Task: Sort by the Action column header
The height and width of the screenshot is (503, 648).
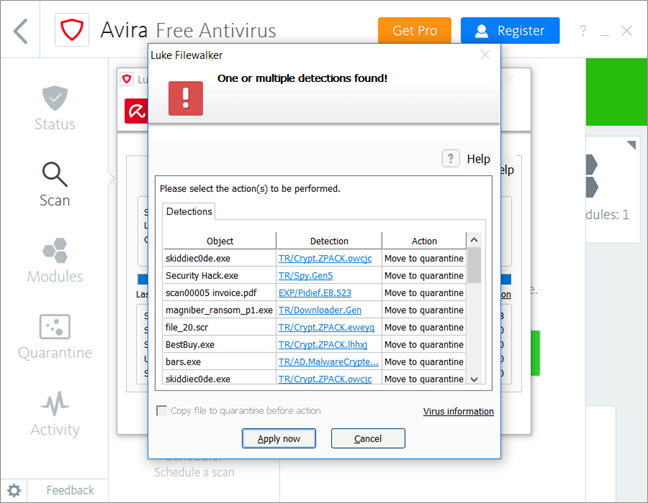Action: (x=424, y=241)
